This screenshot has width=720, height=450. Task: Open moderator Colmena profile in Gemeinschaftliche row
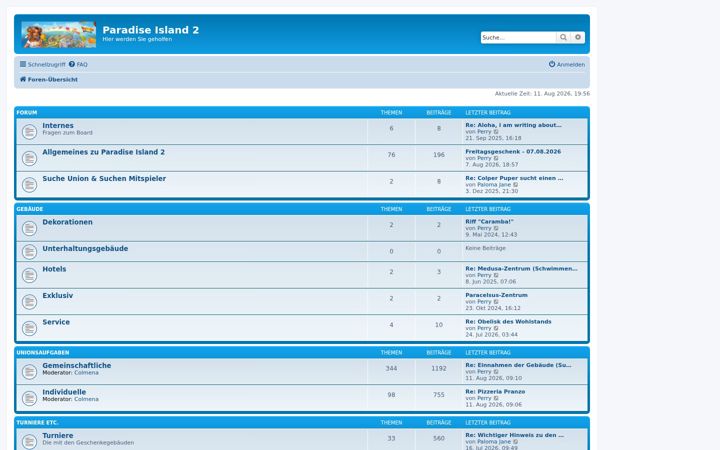(86, 373)
